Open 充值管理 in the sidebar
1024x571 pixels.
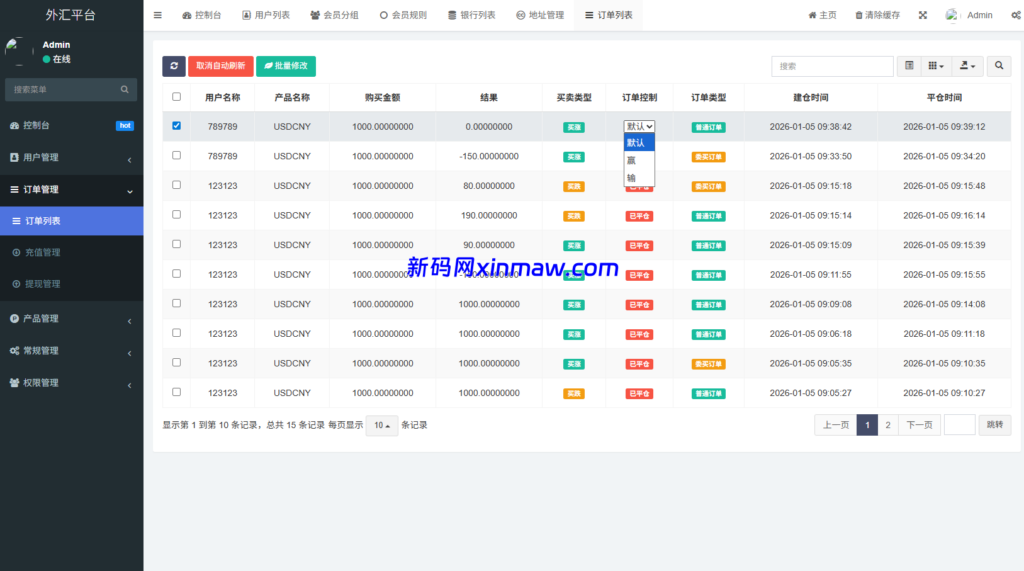[71, 252]
